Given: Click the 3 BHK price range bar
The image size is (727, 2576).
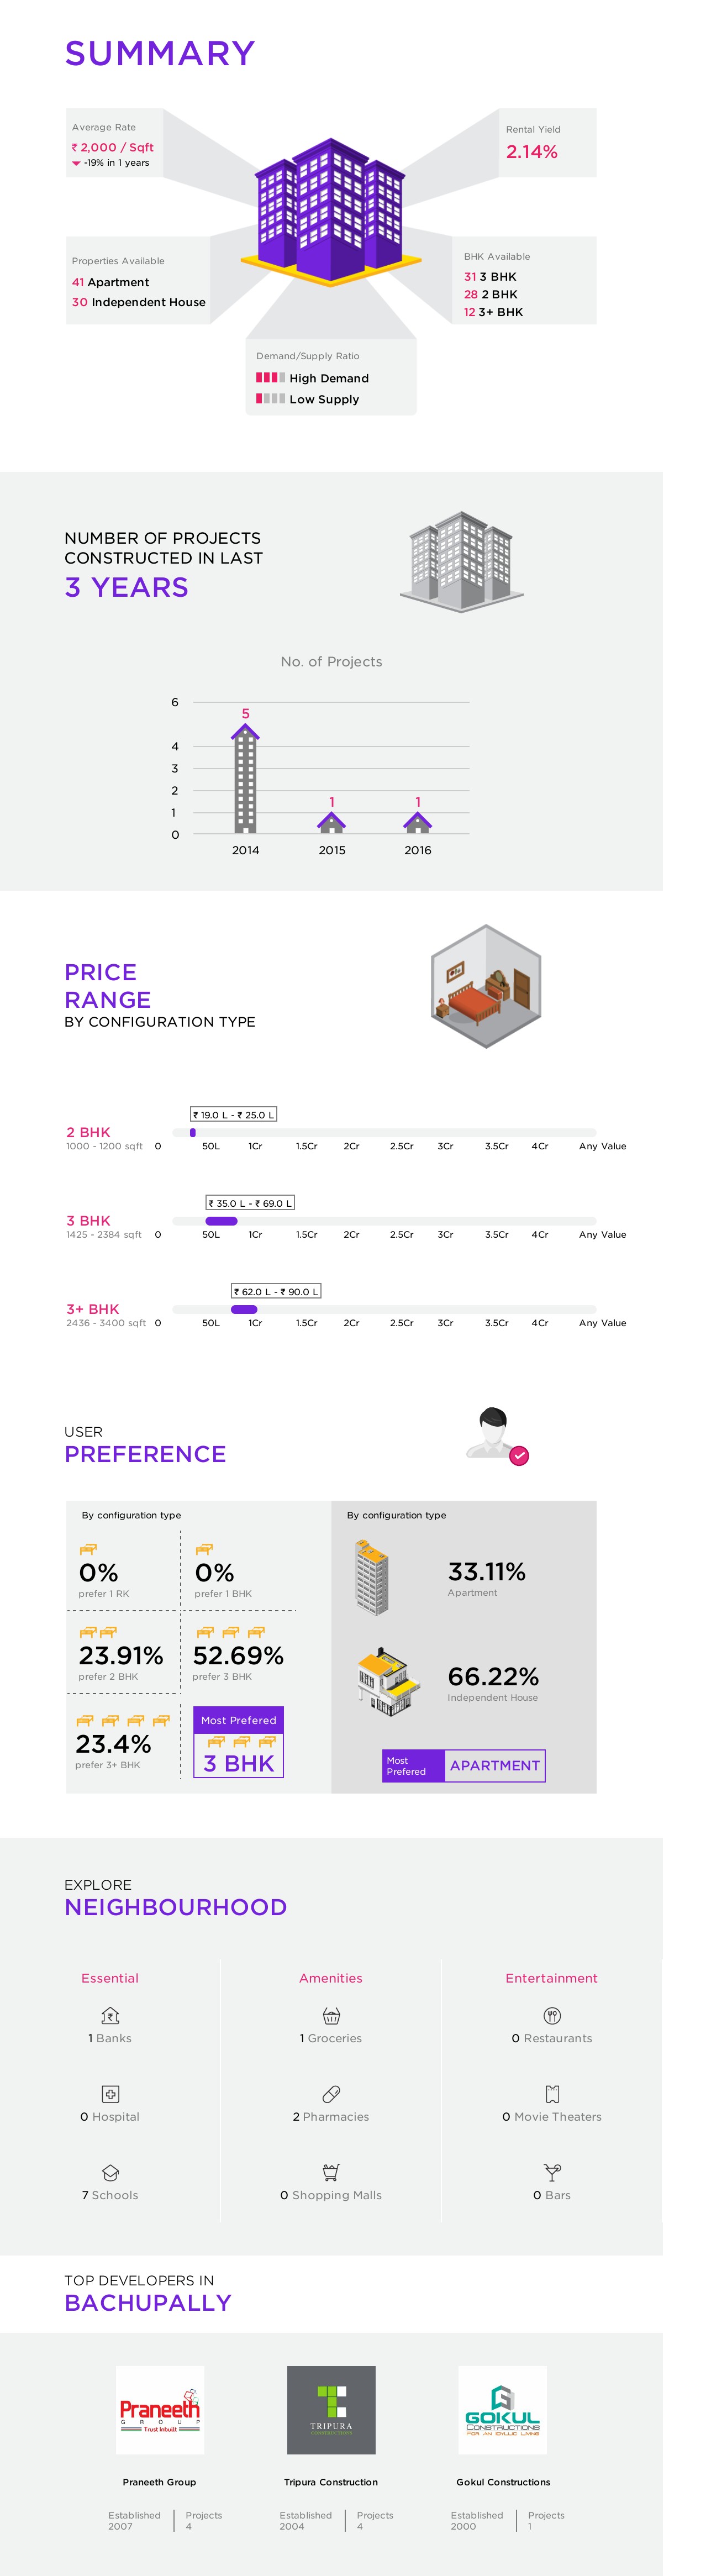Looking at the screenshot, I should (221, 1221).
